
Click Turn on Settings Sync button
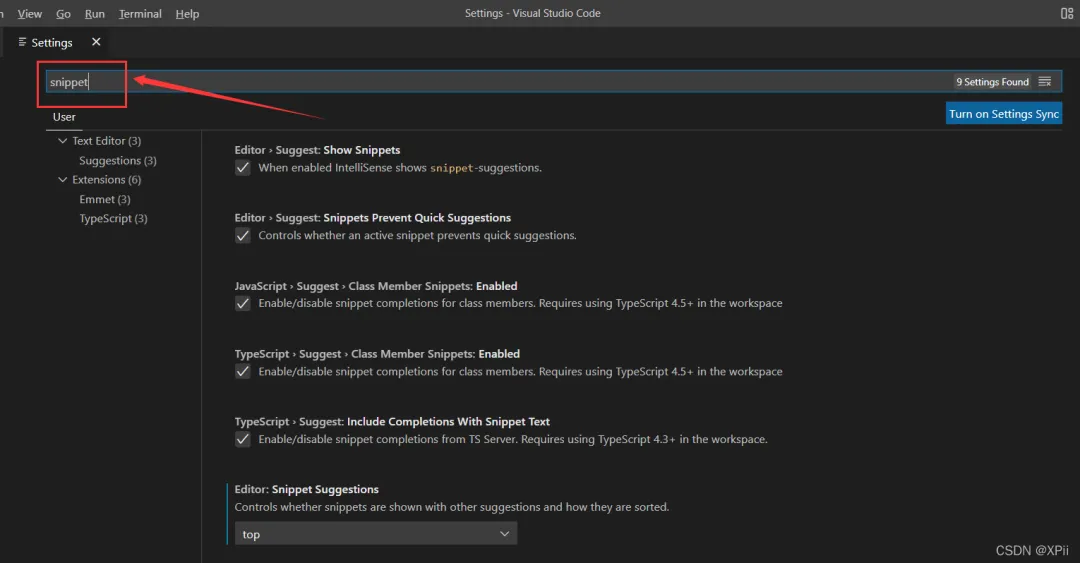(x=1004, y=114)
